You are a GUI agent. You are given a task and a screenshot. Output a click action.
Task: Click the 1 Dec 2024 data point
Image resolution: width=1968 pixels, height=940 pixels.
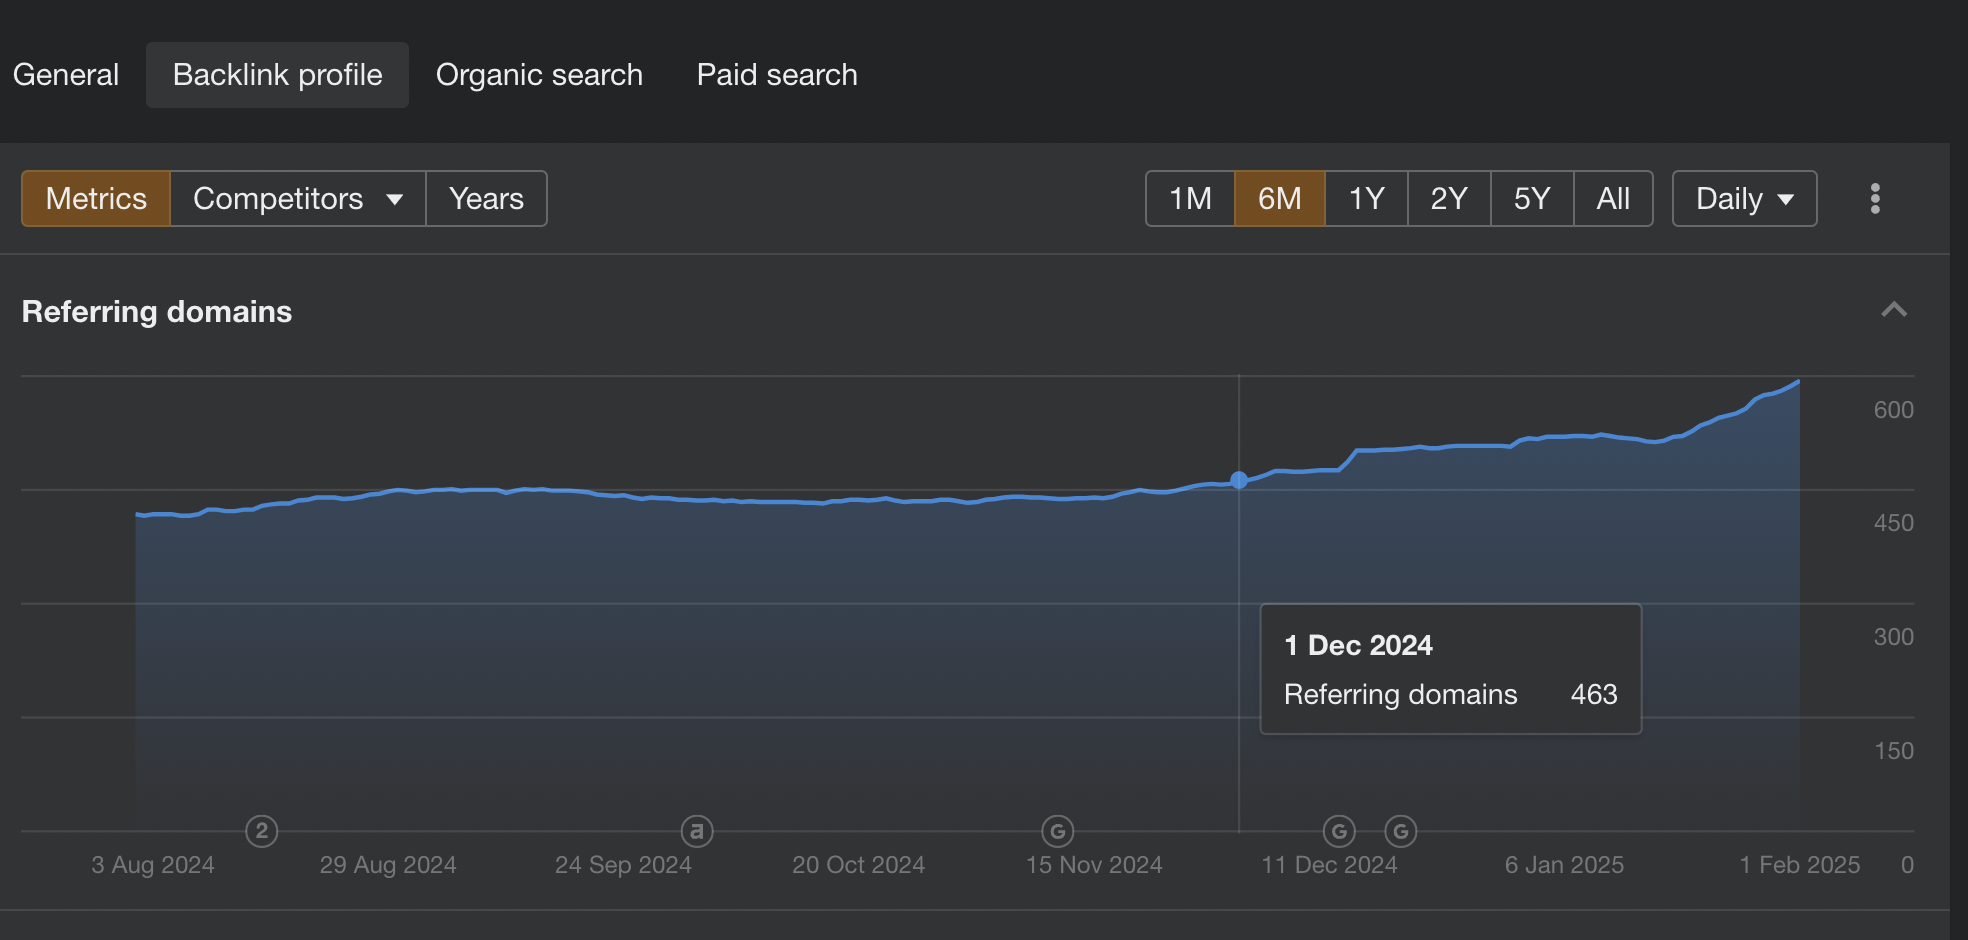[x=1239, y=480]
